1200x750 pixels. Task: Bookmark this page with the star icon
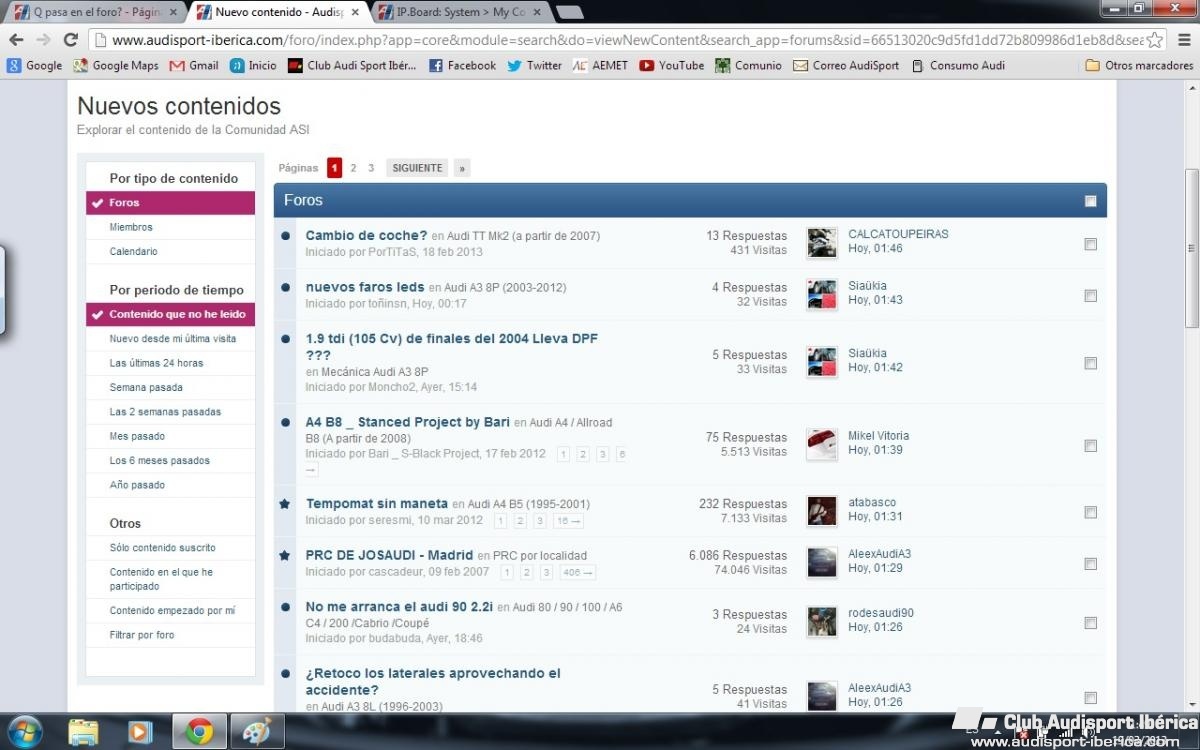pyautogui.click(x=1155, y=40)
